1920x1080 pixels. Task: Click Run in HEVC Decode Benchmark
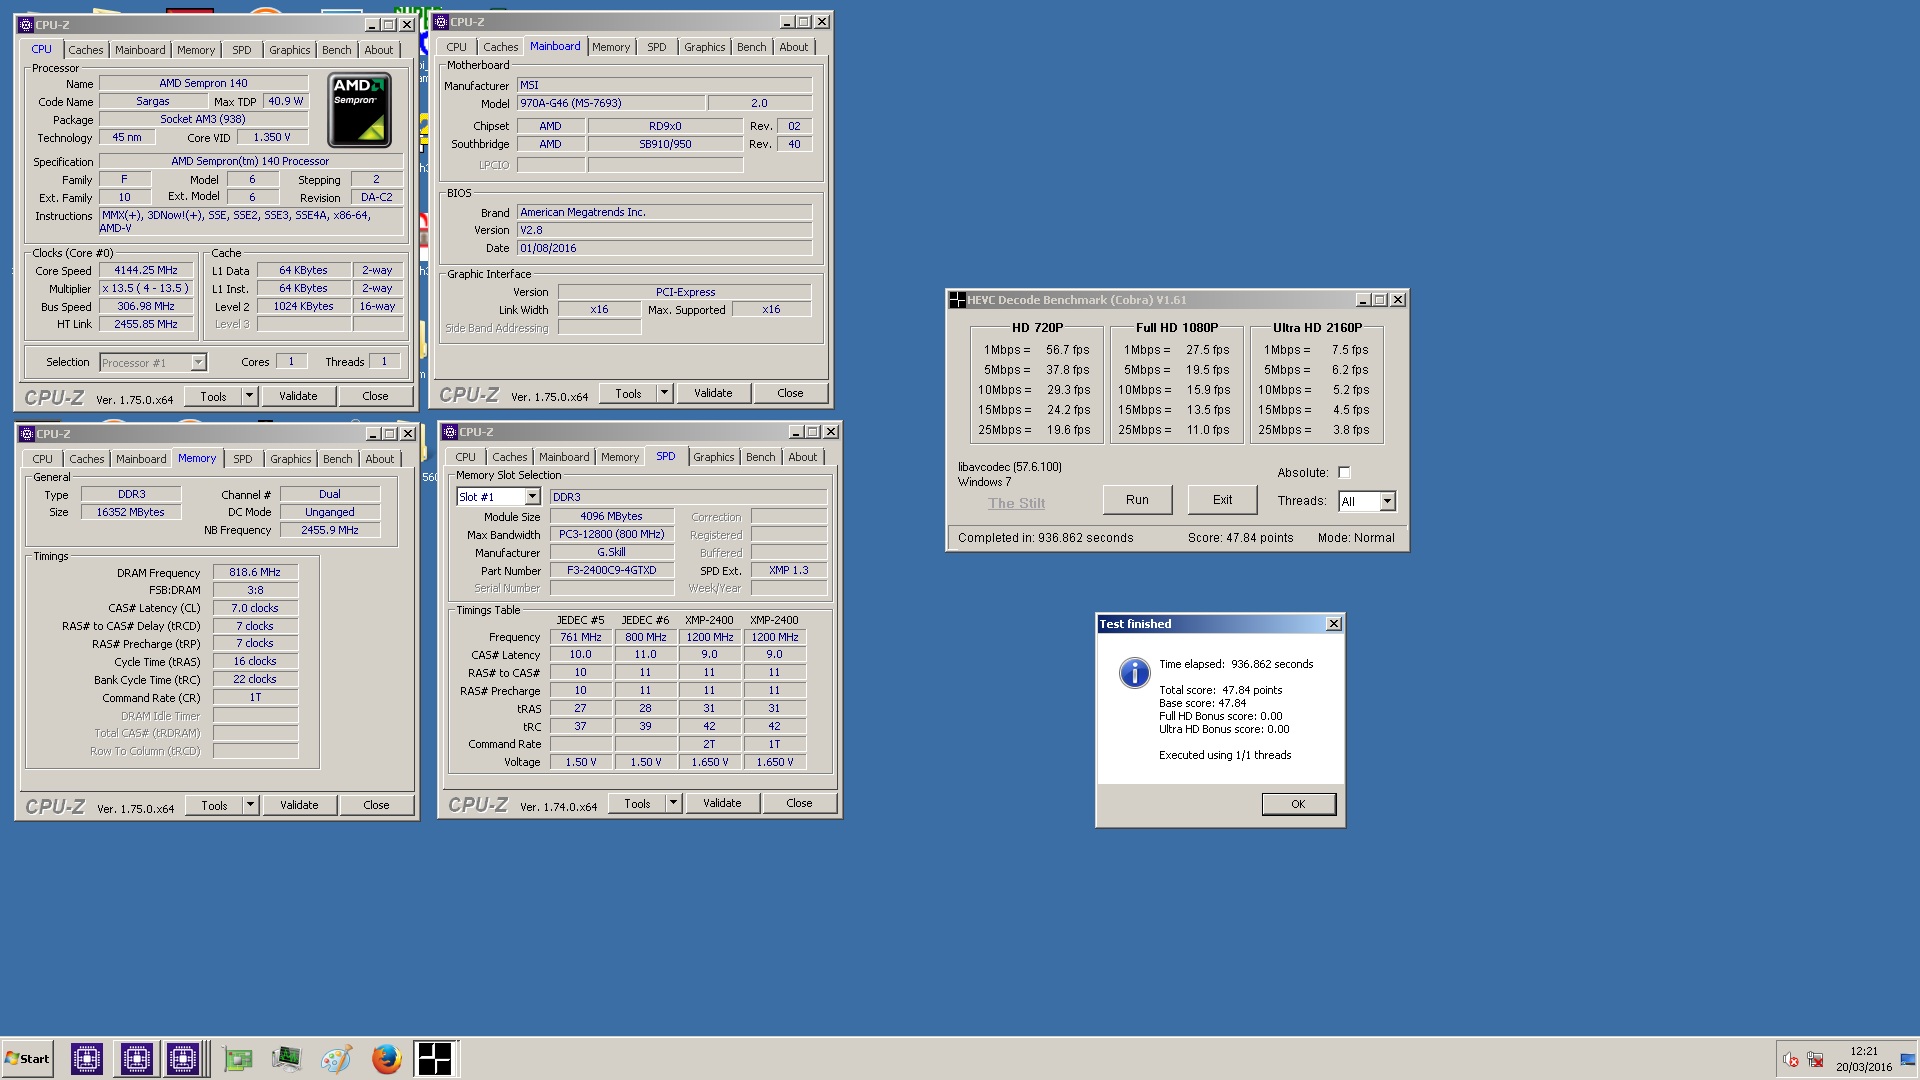pos(1137,500)
